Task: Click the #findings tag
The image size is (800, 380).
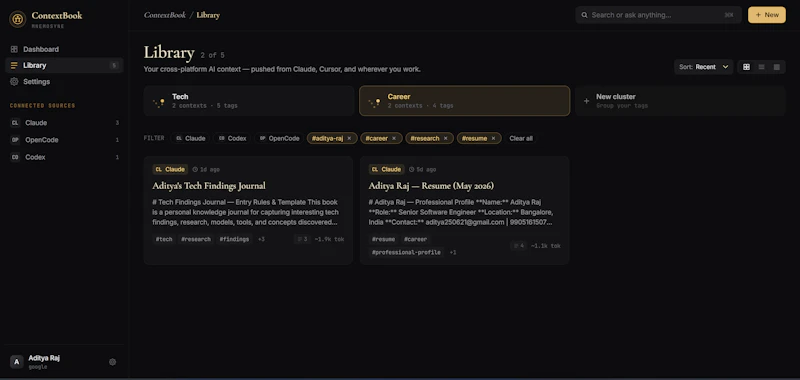Action: click(x=234, y=239)
